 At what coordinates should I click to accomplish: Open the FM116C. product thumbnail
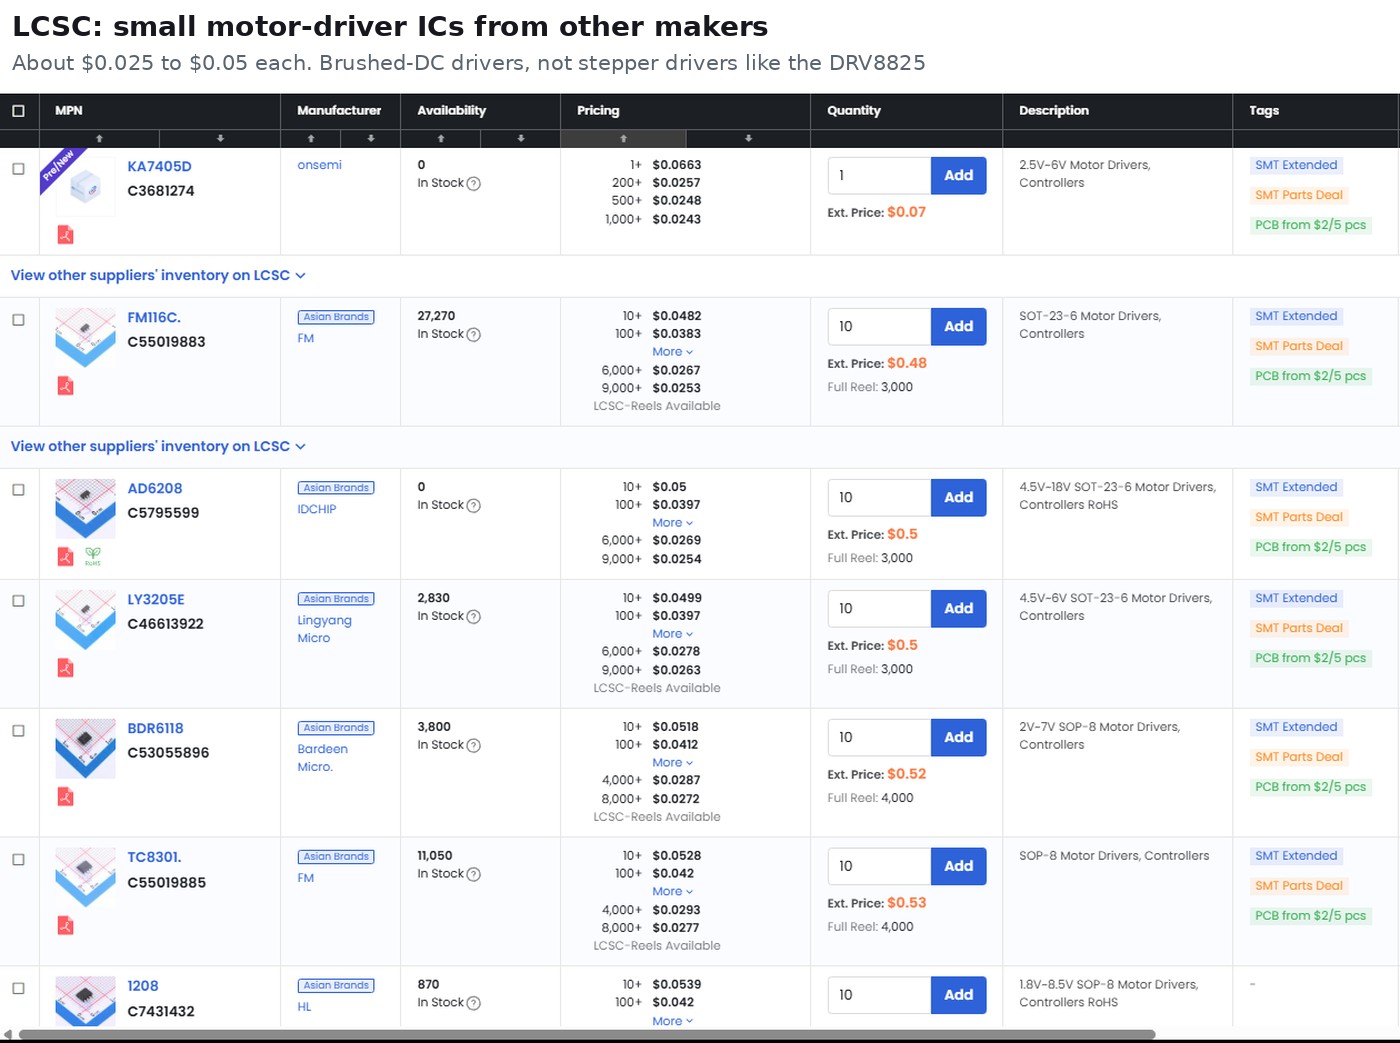[x=85, y=338]
